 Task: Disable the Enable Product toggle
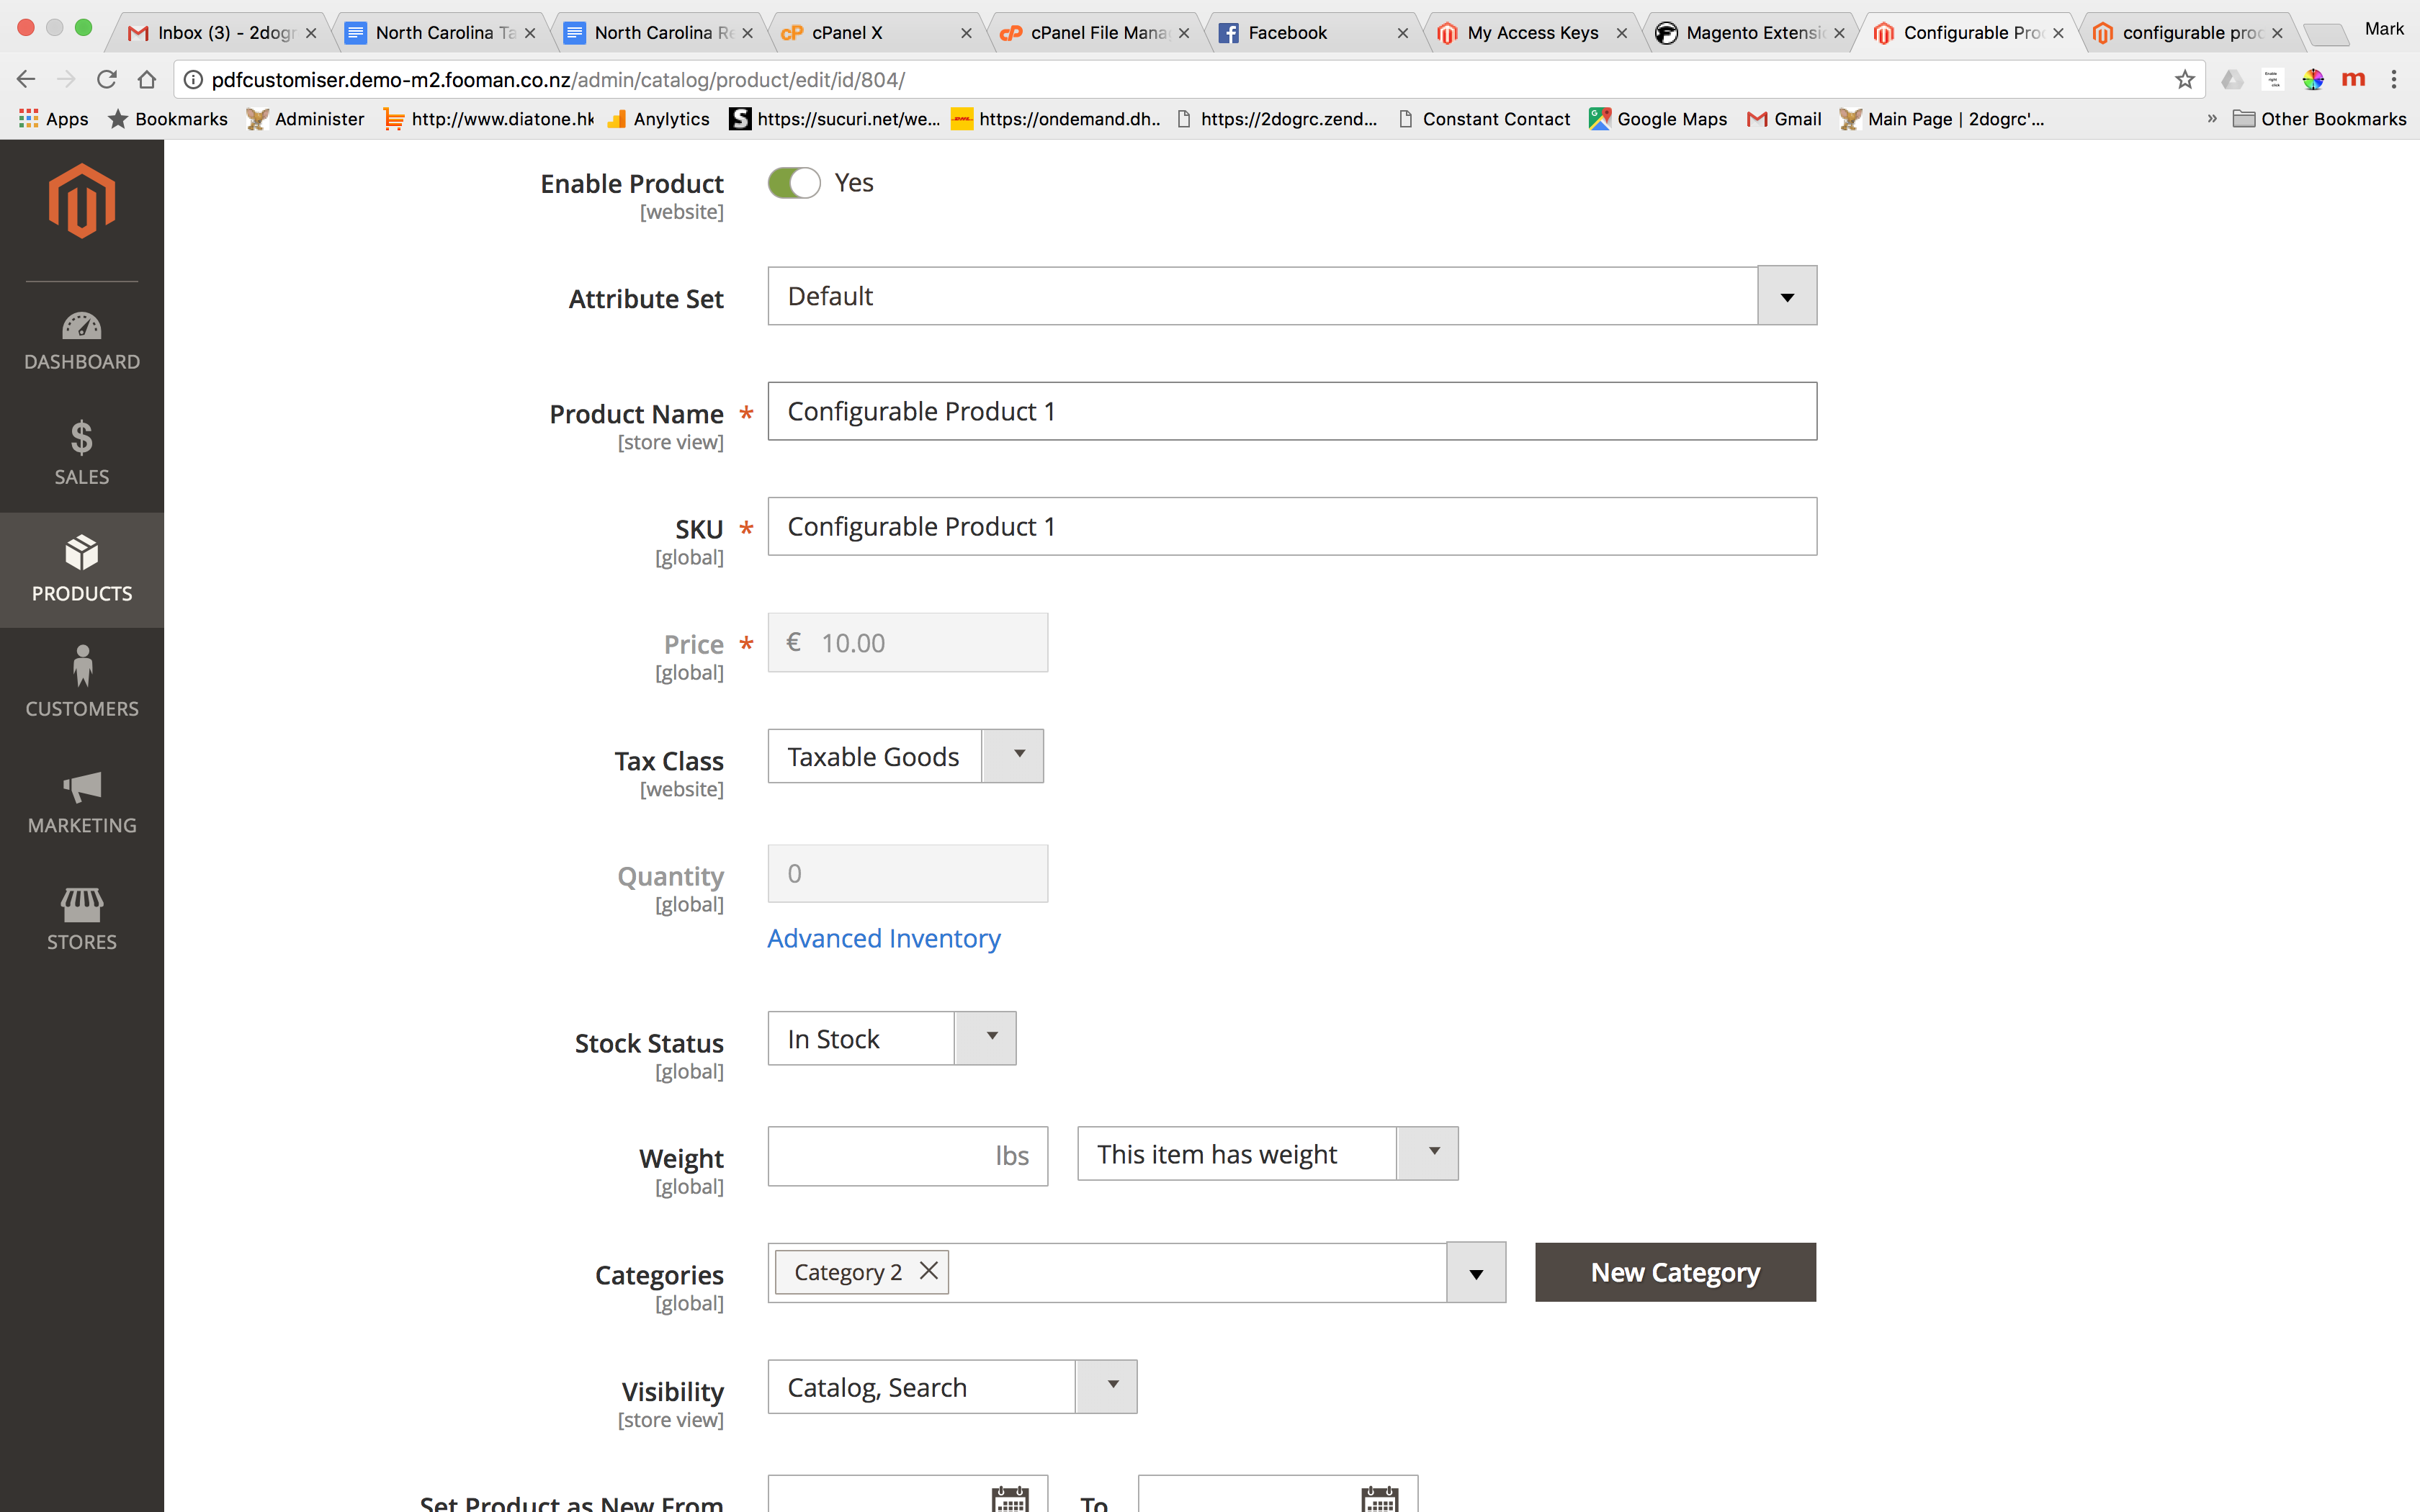[793, 182]
